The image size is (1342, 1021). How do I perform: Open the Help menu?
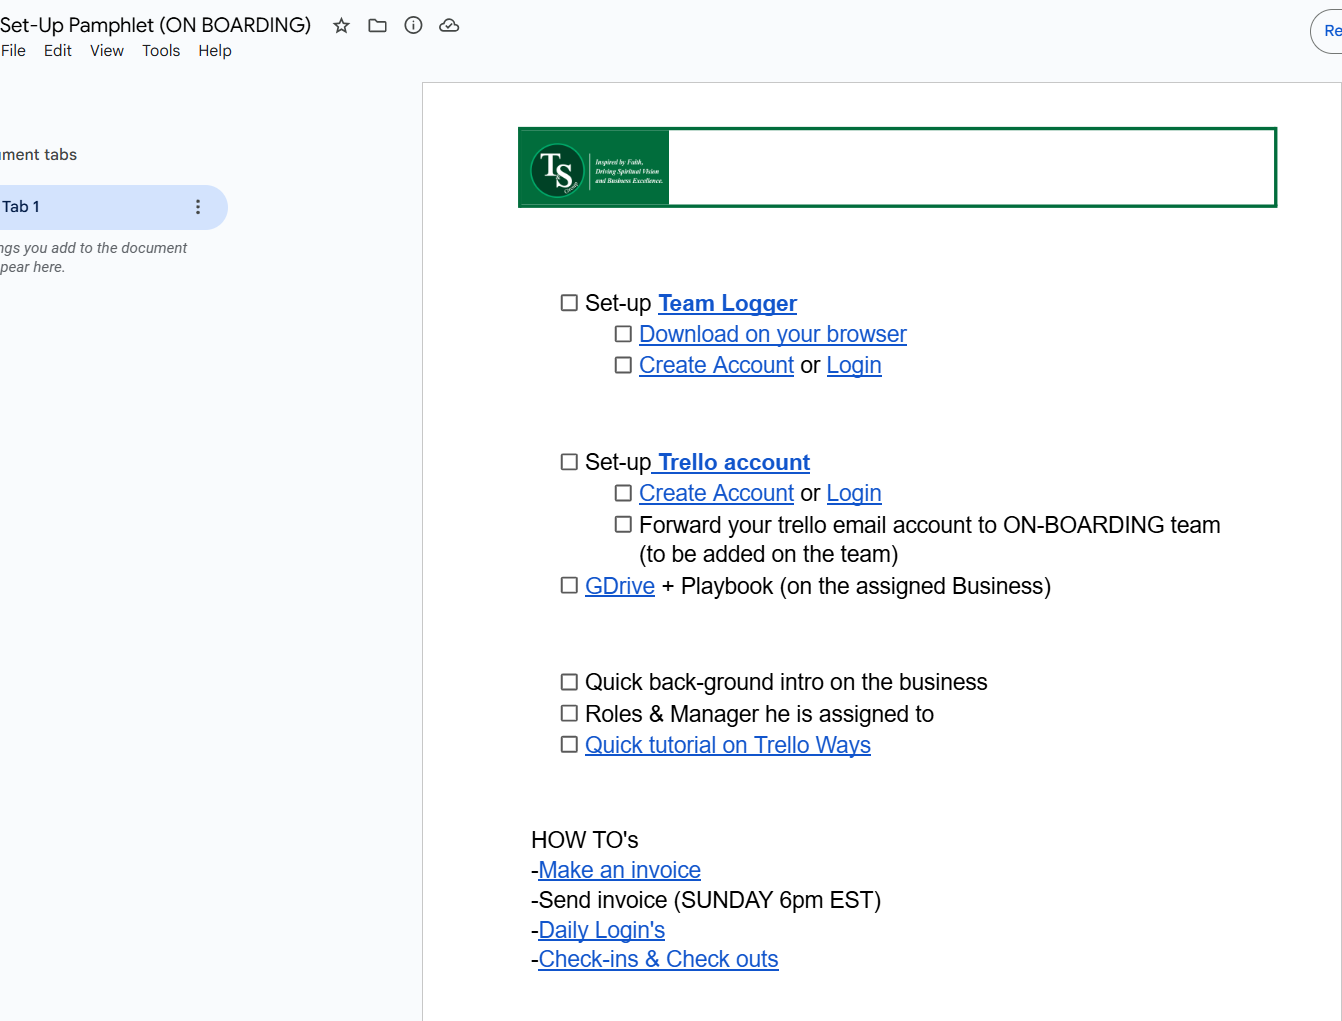coord(215,51)
